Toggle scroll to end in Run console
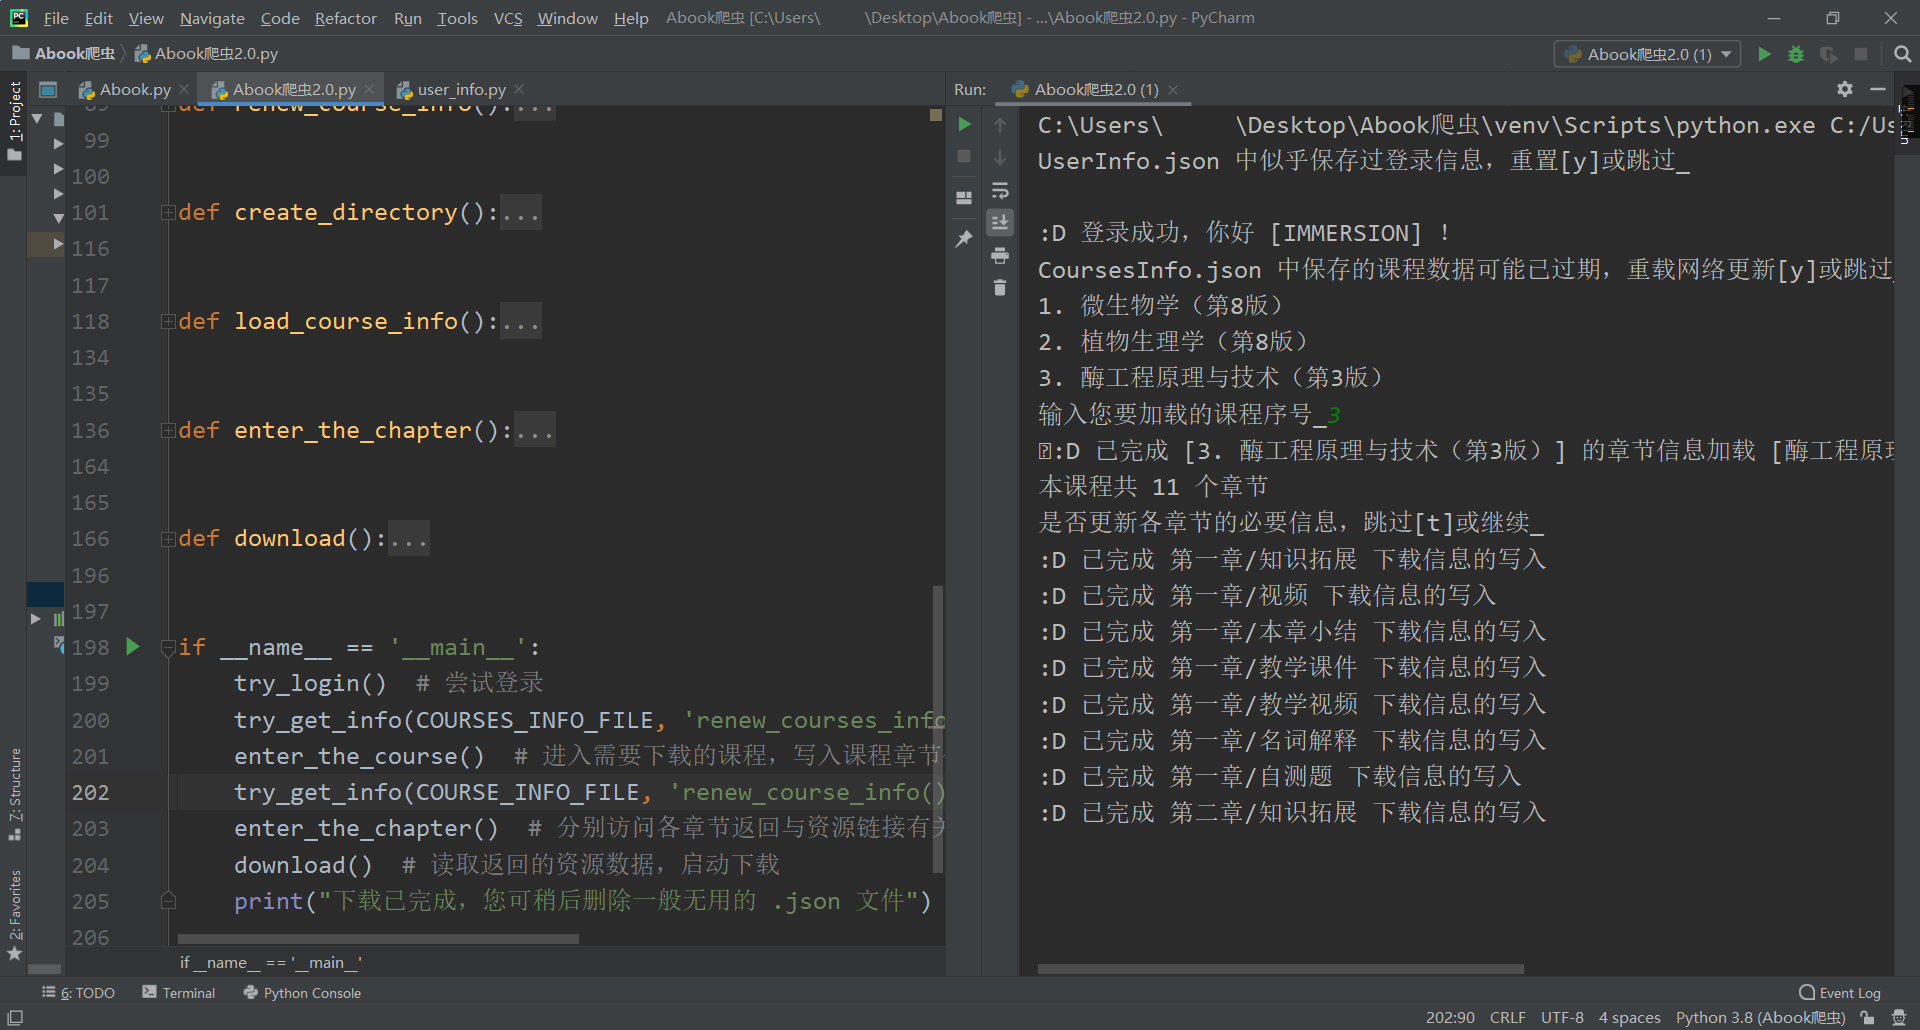 coord(999,222)
